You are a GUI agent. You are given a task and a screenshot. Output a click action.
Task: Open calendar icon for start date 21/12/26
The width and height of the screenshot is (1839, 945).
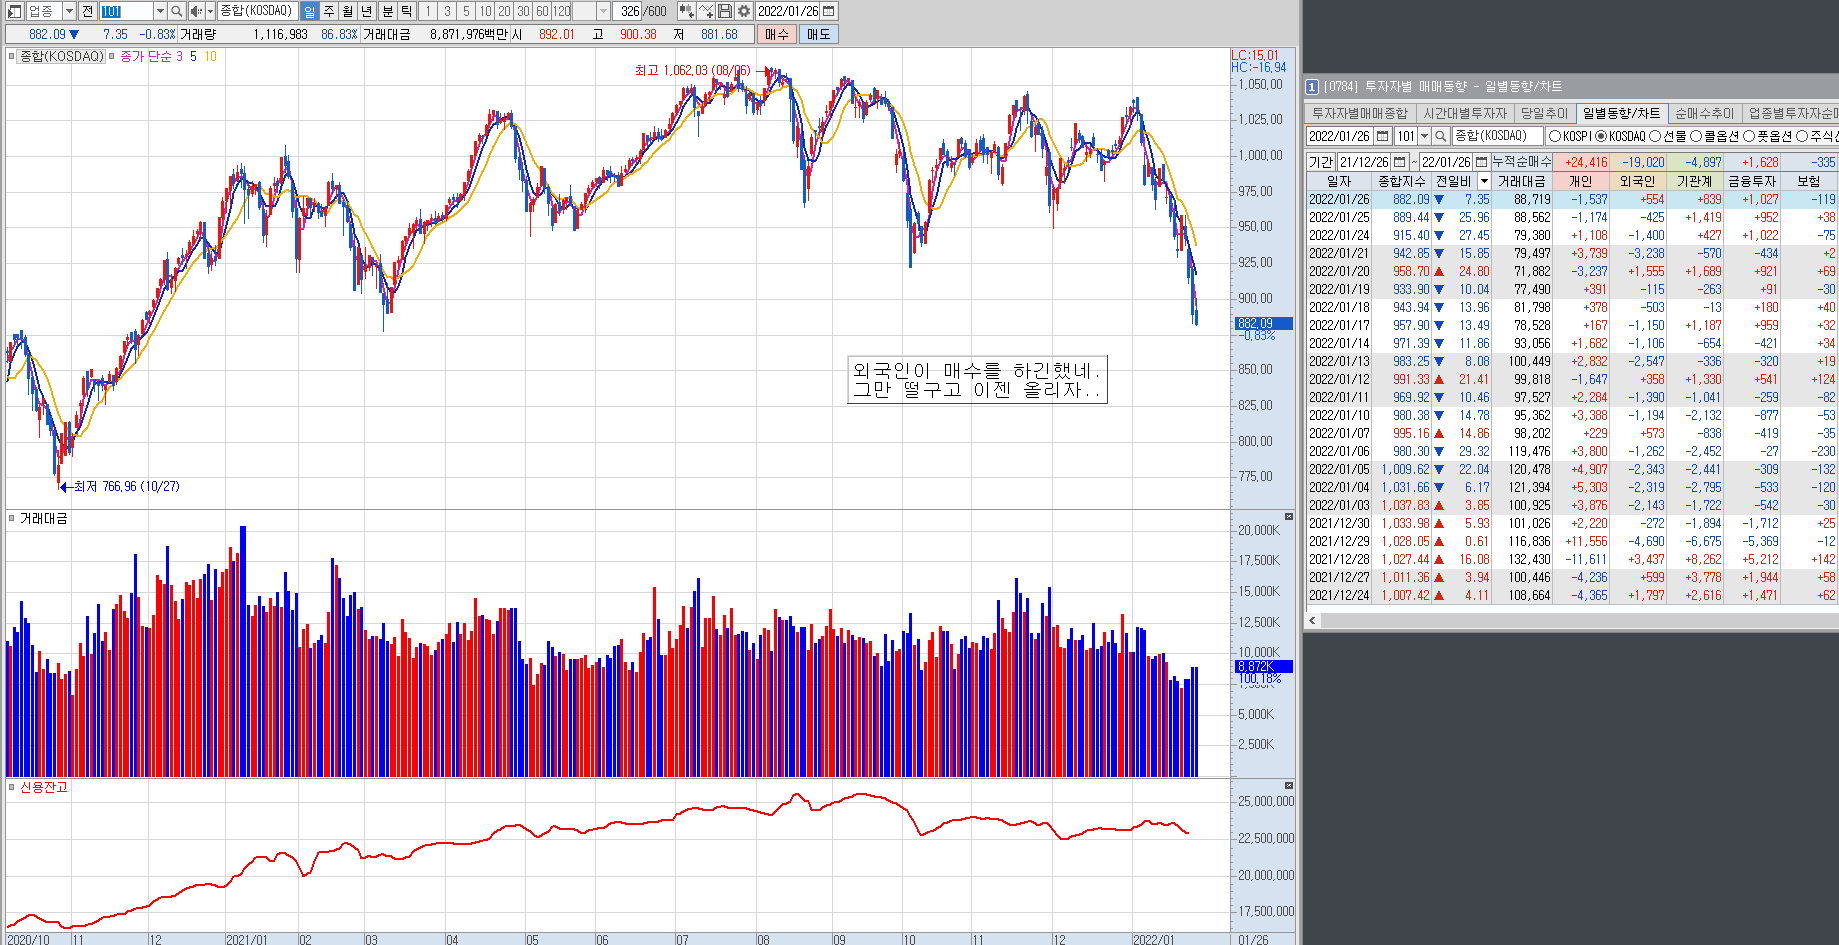coord(1400,162)
